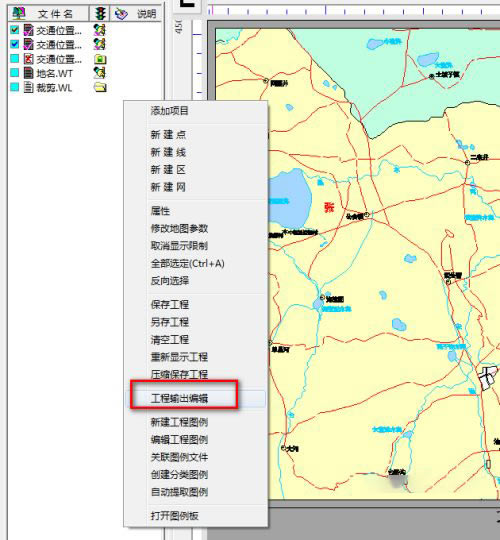The image size is (500, 540).
Task: Click 保存工程 in the menu
Action: point(169,304)
